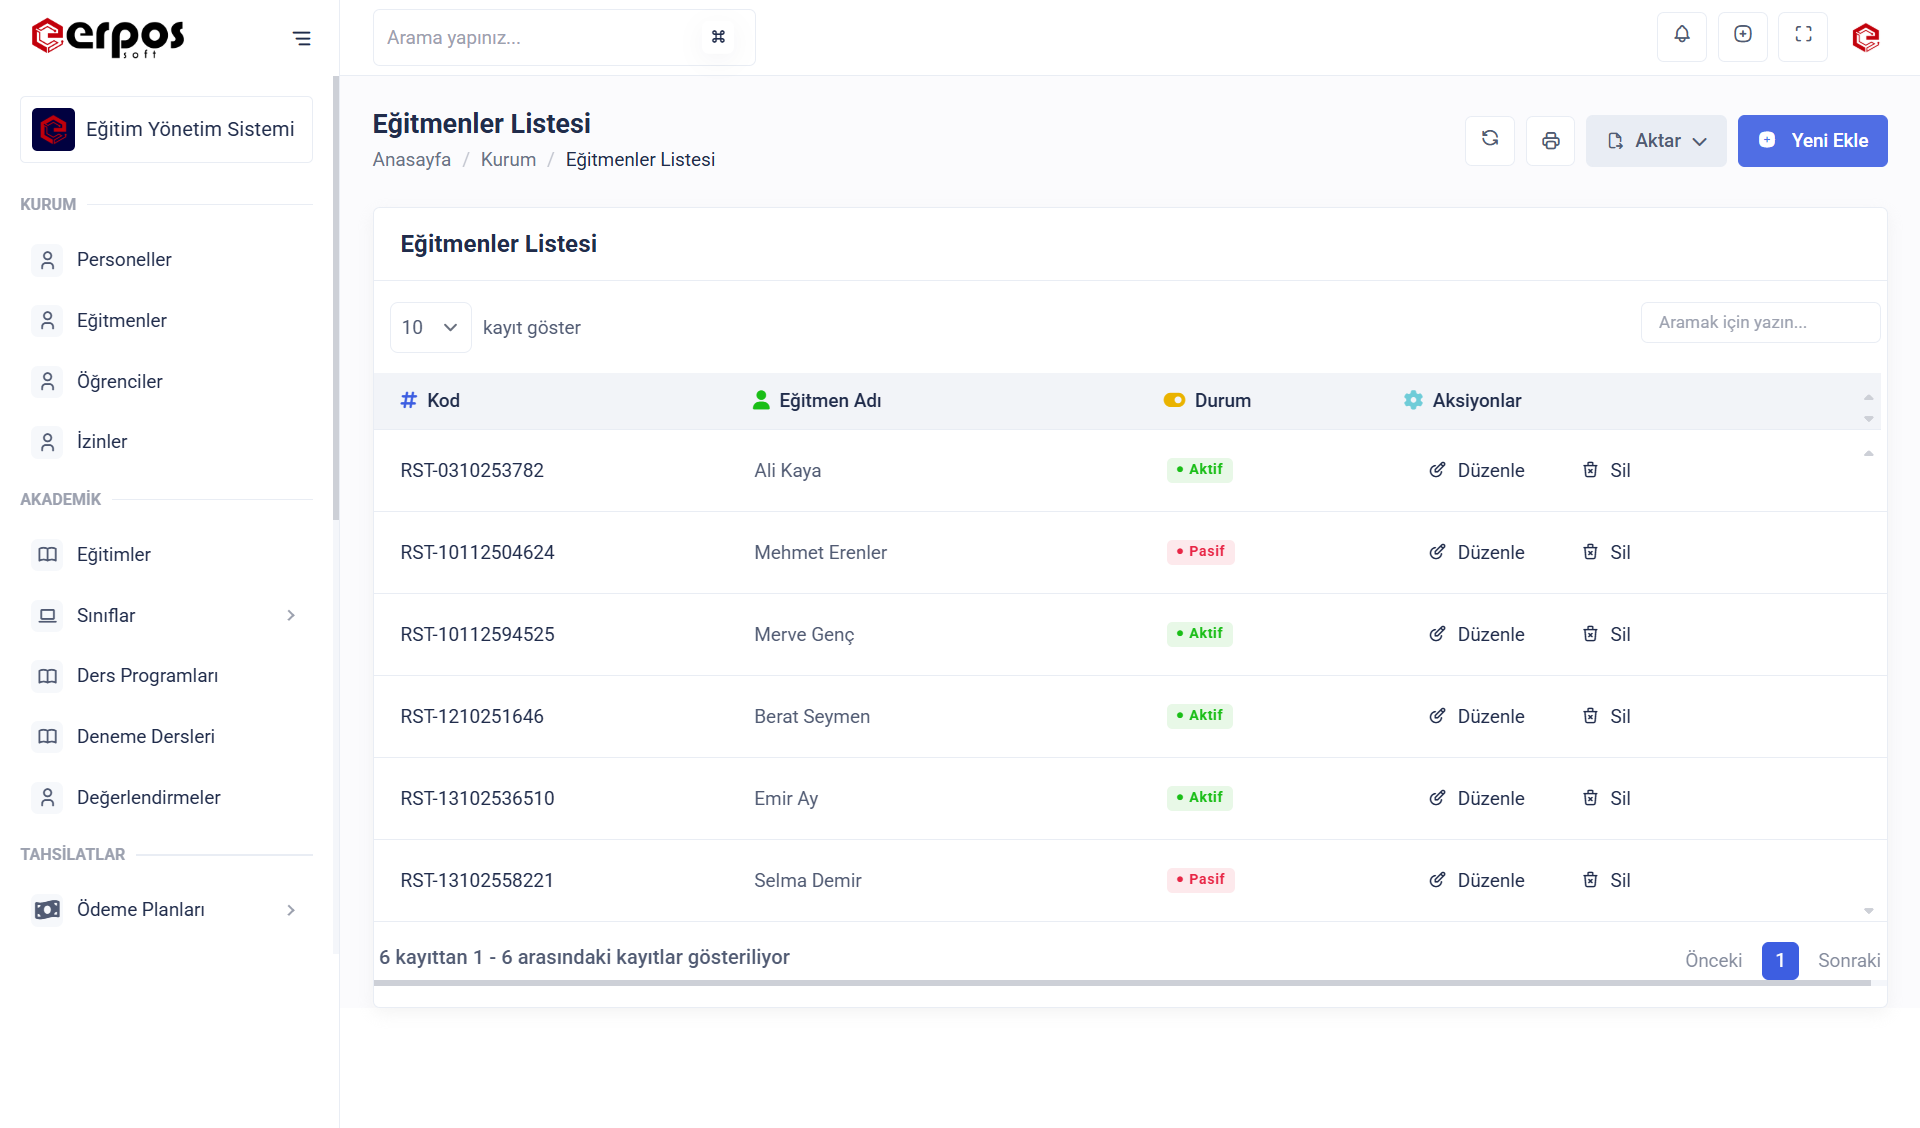
Task: Click the horizontal scrollbar below the table
Action: click(x=1120, y=984)
